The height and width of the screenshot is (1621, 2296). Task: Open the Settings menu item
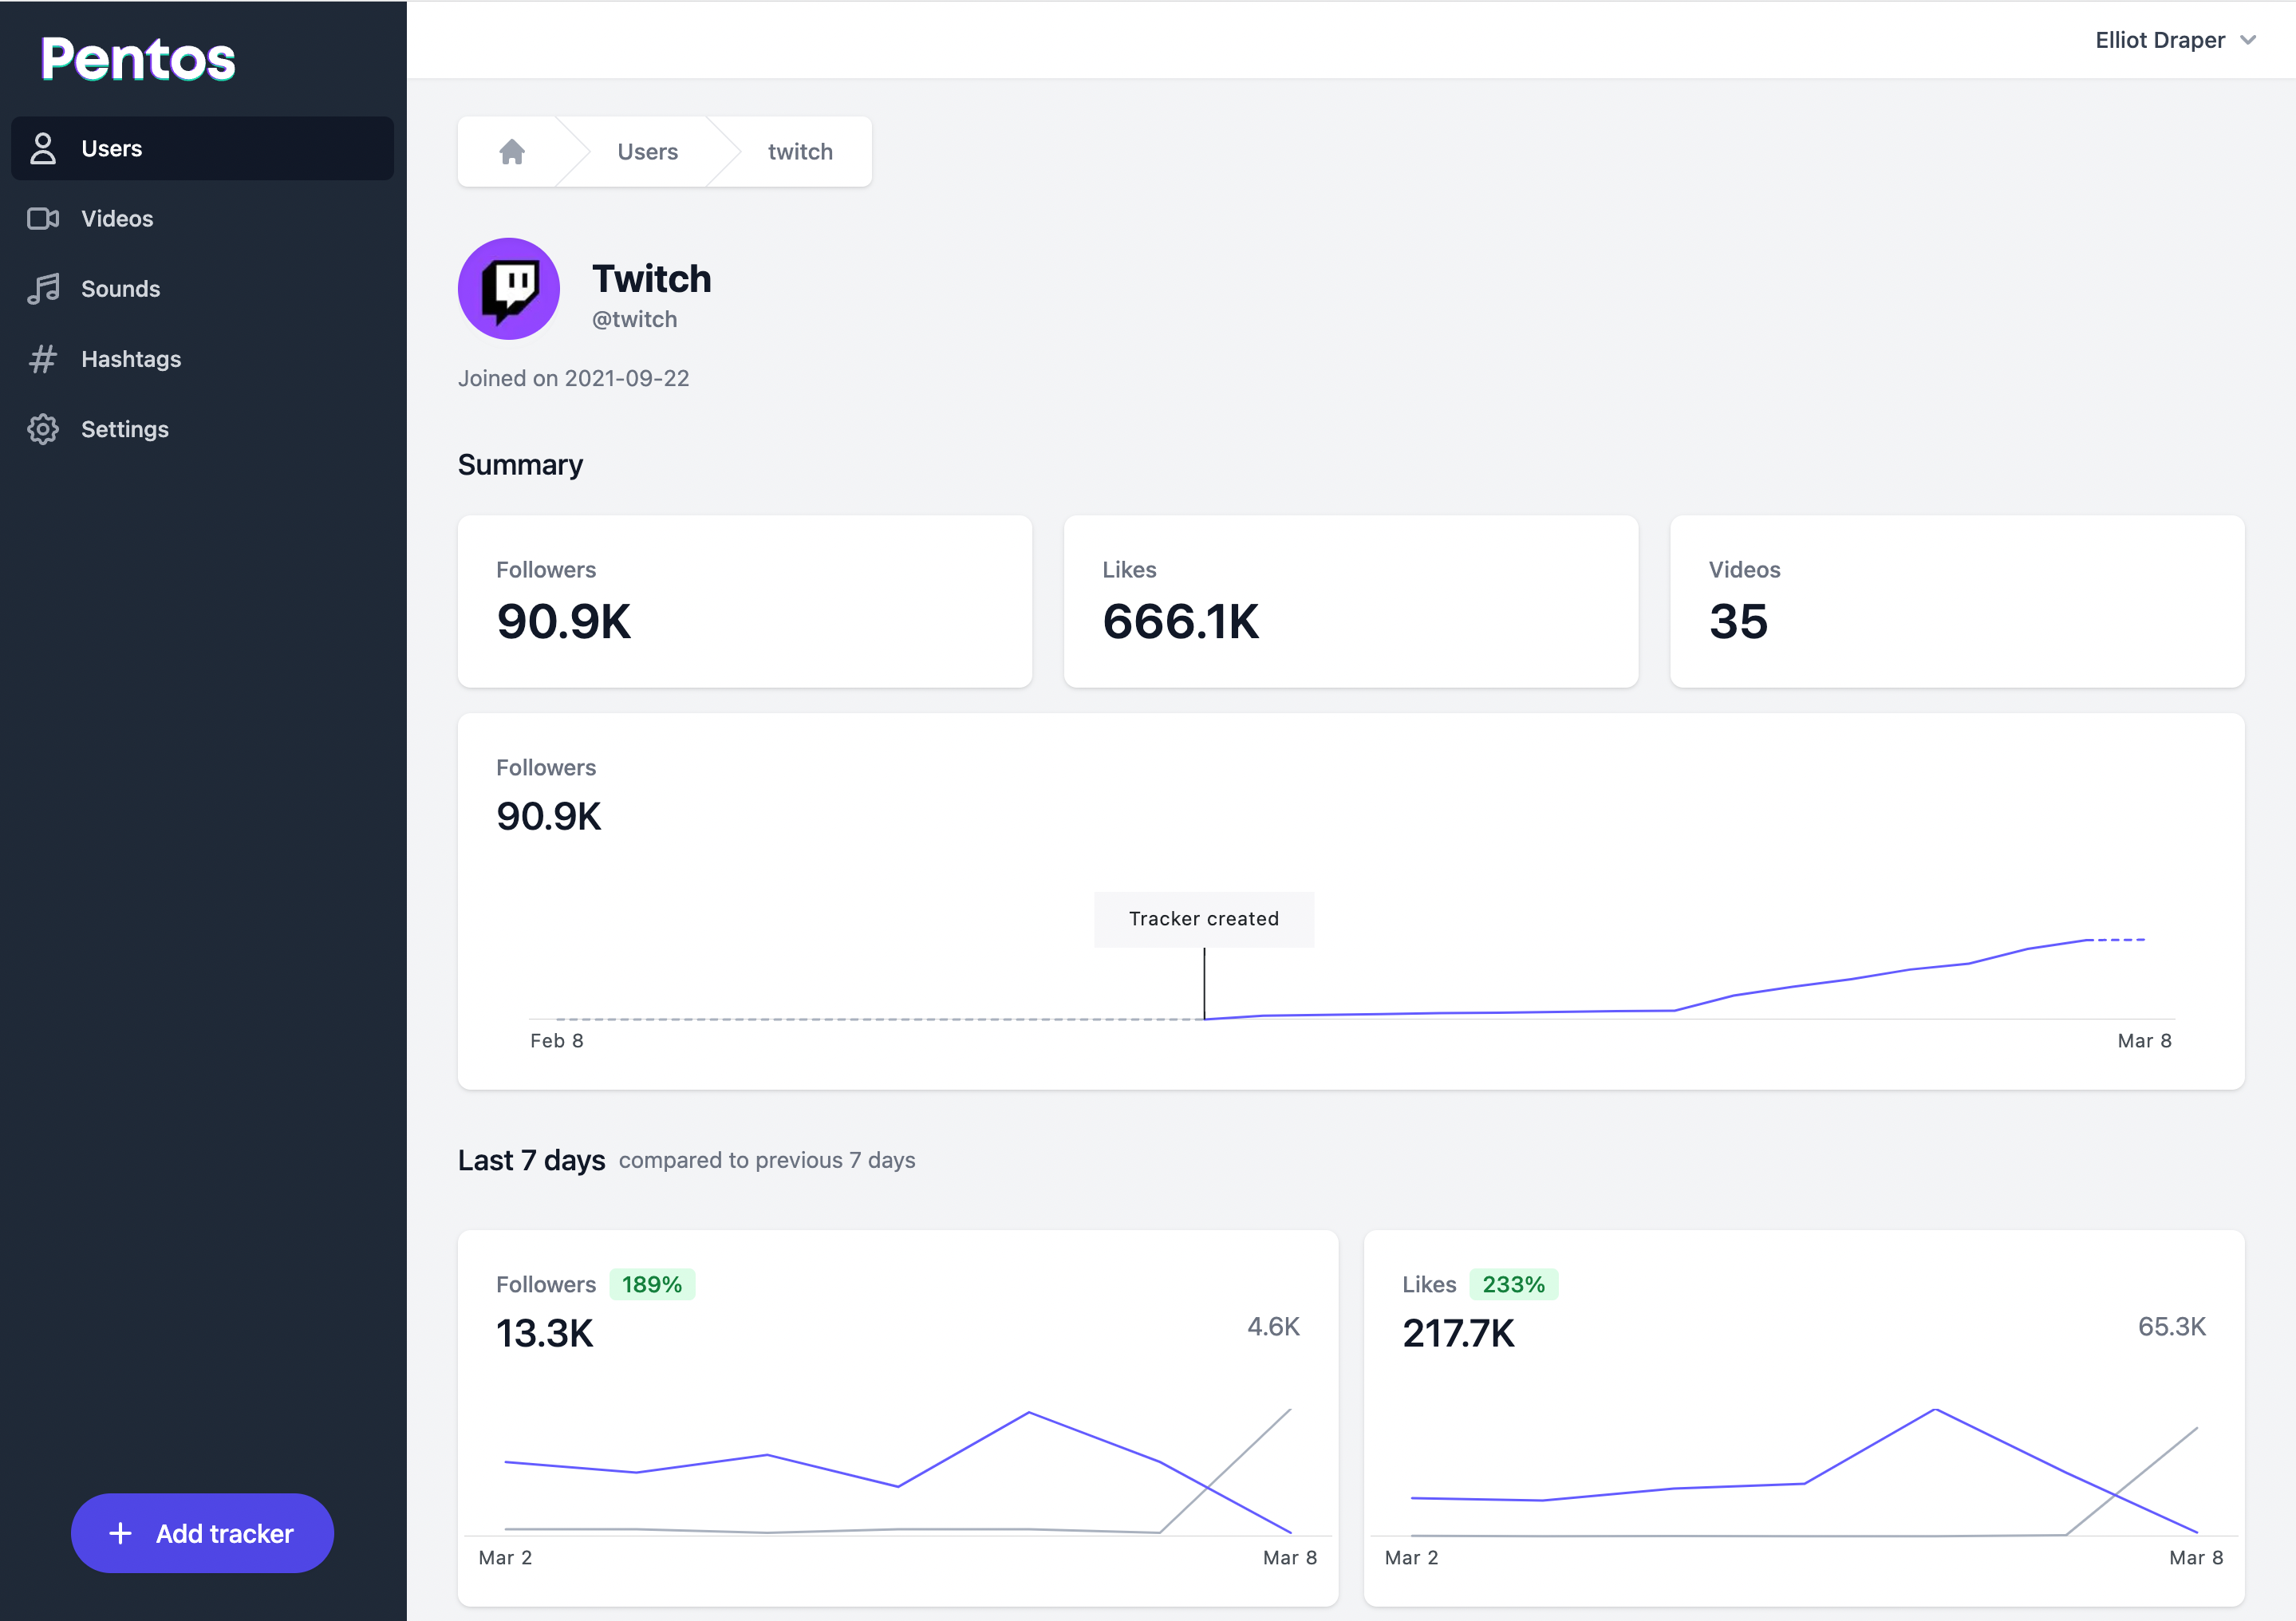[202, 429]
